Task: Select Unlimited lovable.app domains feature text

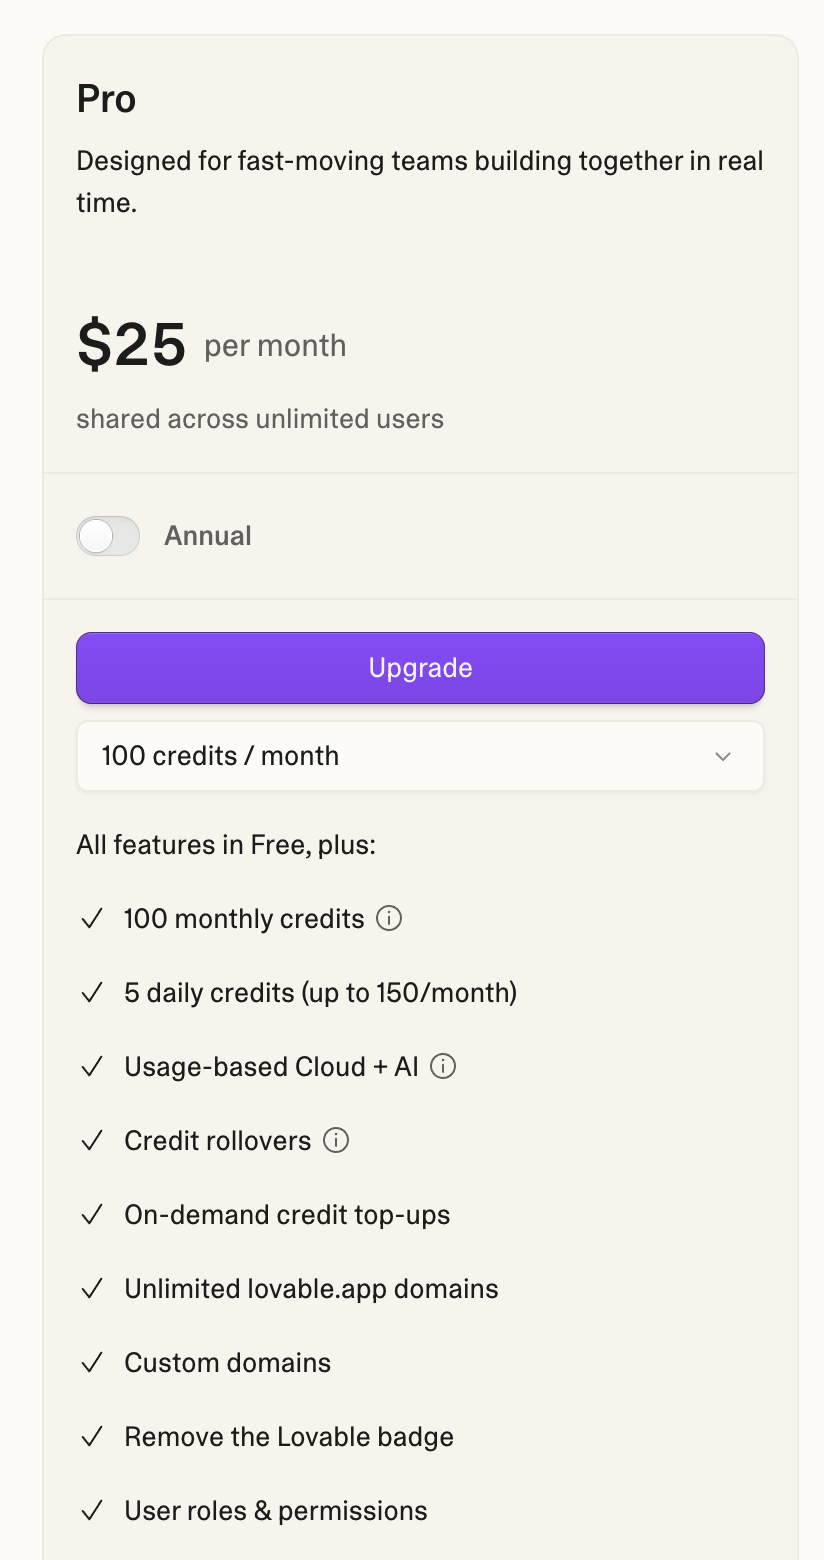Action: (311, 1288)
